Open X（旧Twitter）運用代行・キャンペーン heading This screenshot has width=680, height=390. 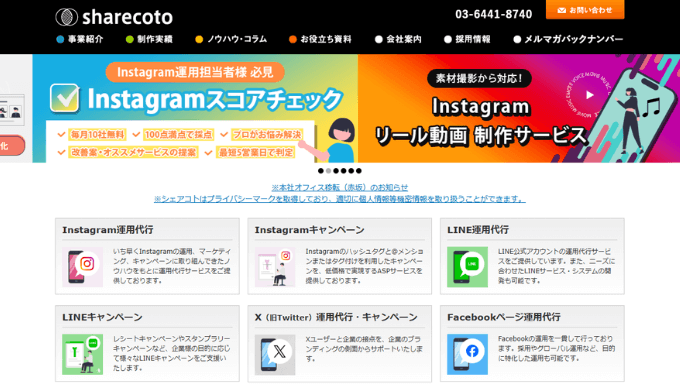point(336,317)
